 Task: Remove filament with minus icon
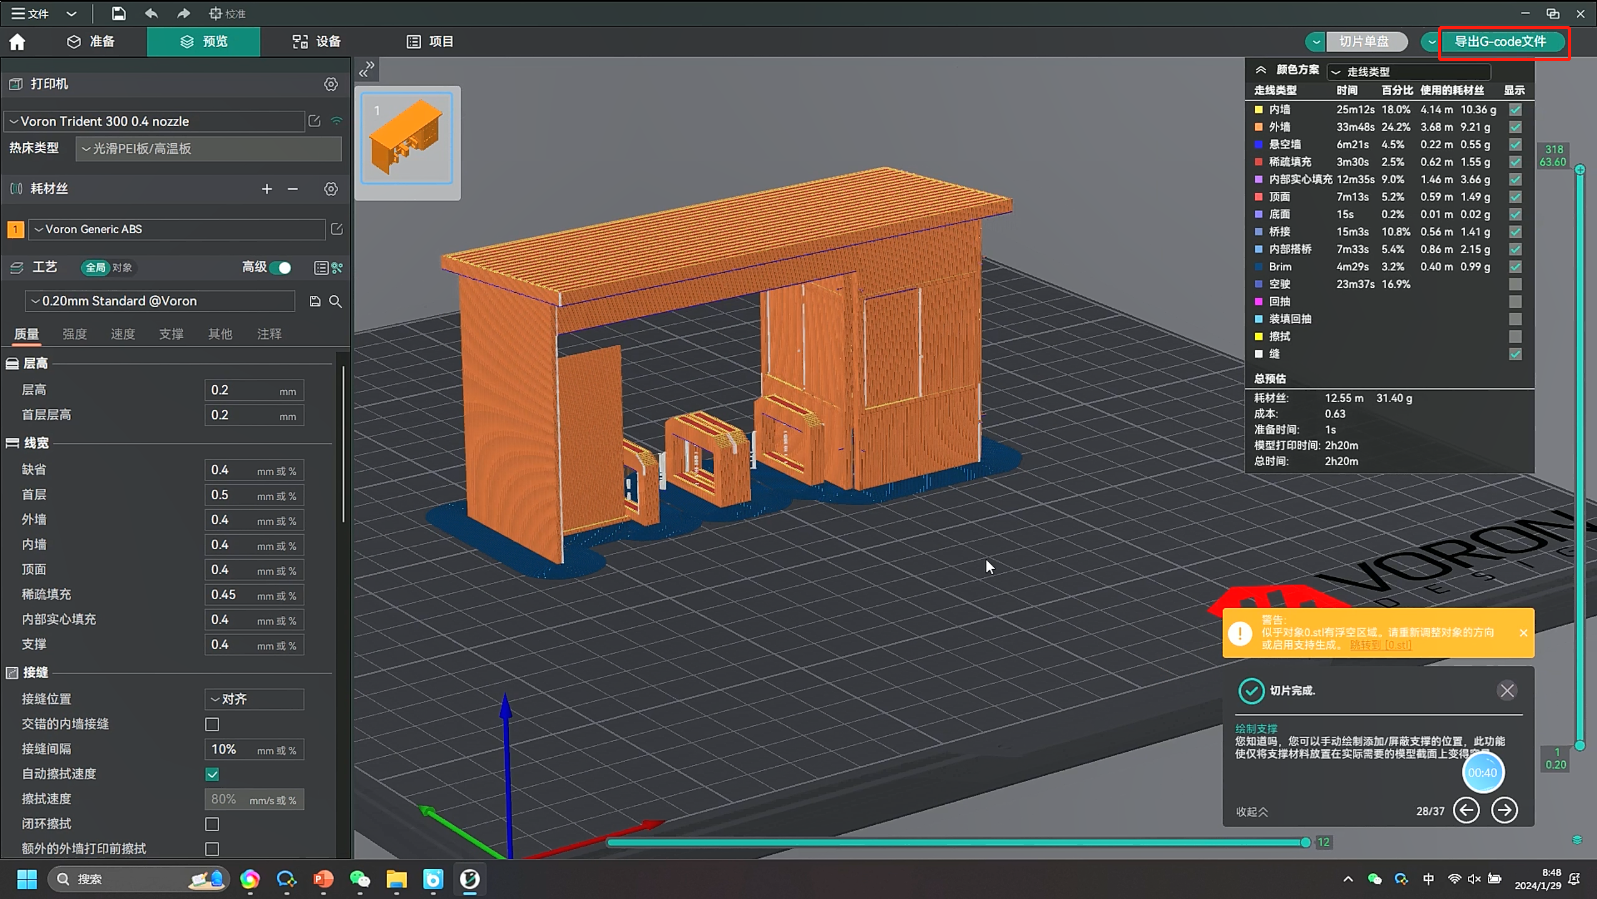point(293,189)
